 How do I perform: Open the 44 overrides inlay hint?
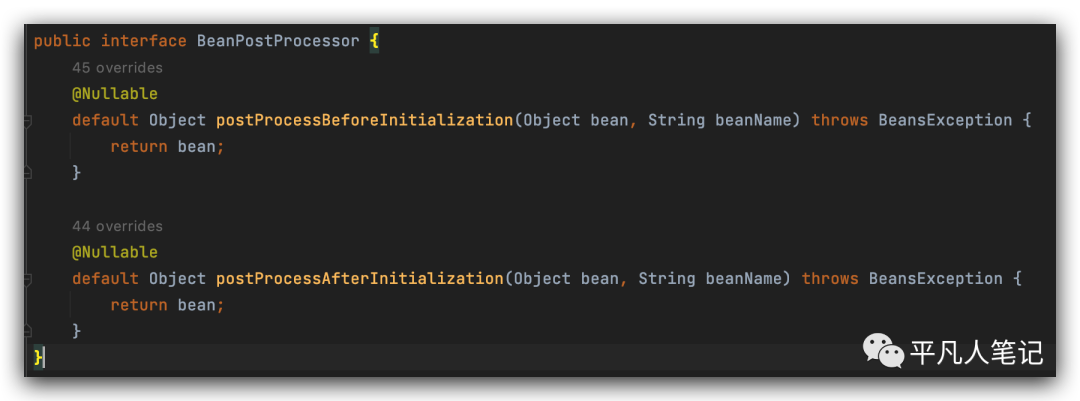[x=117, y=226]
